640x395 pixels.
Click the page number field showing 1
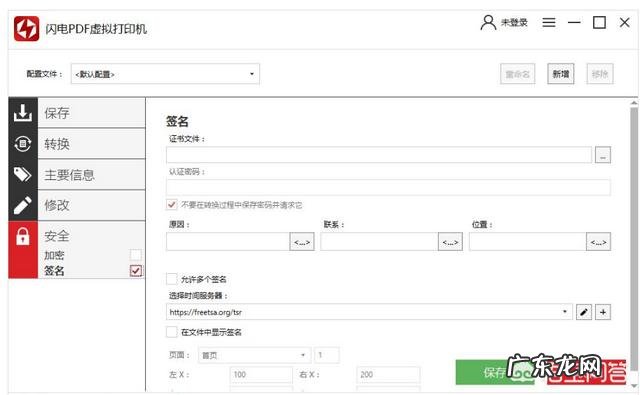[x=327, y=355]
